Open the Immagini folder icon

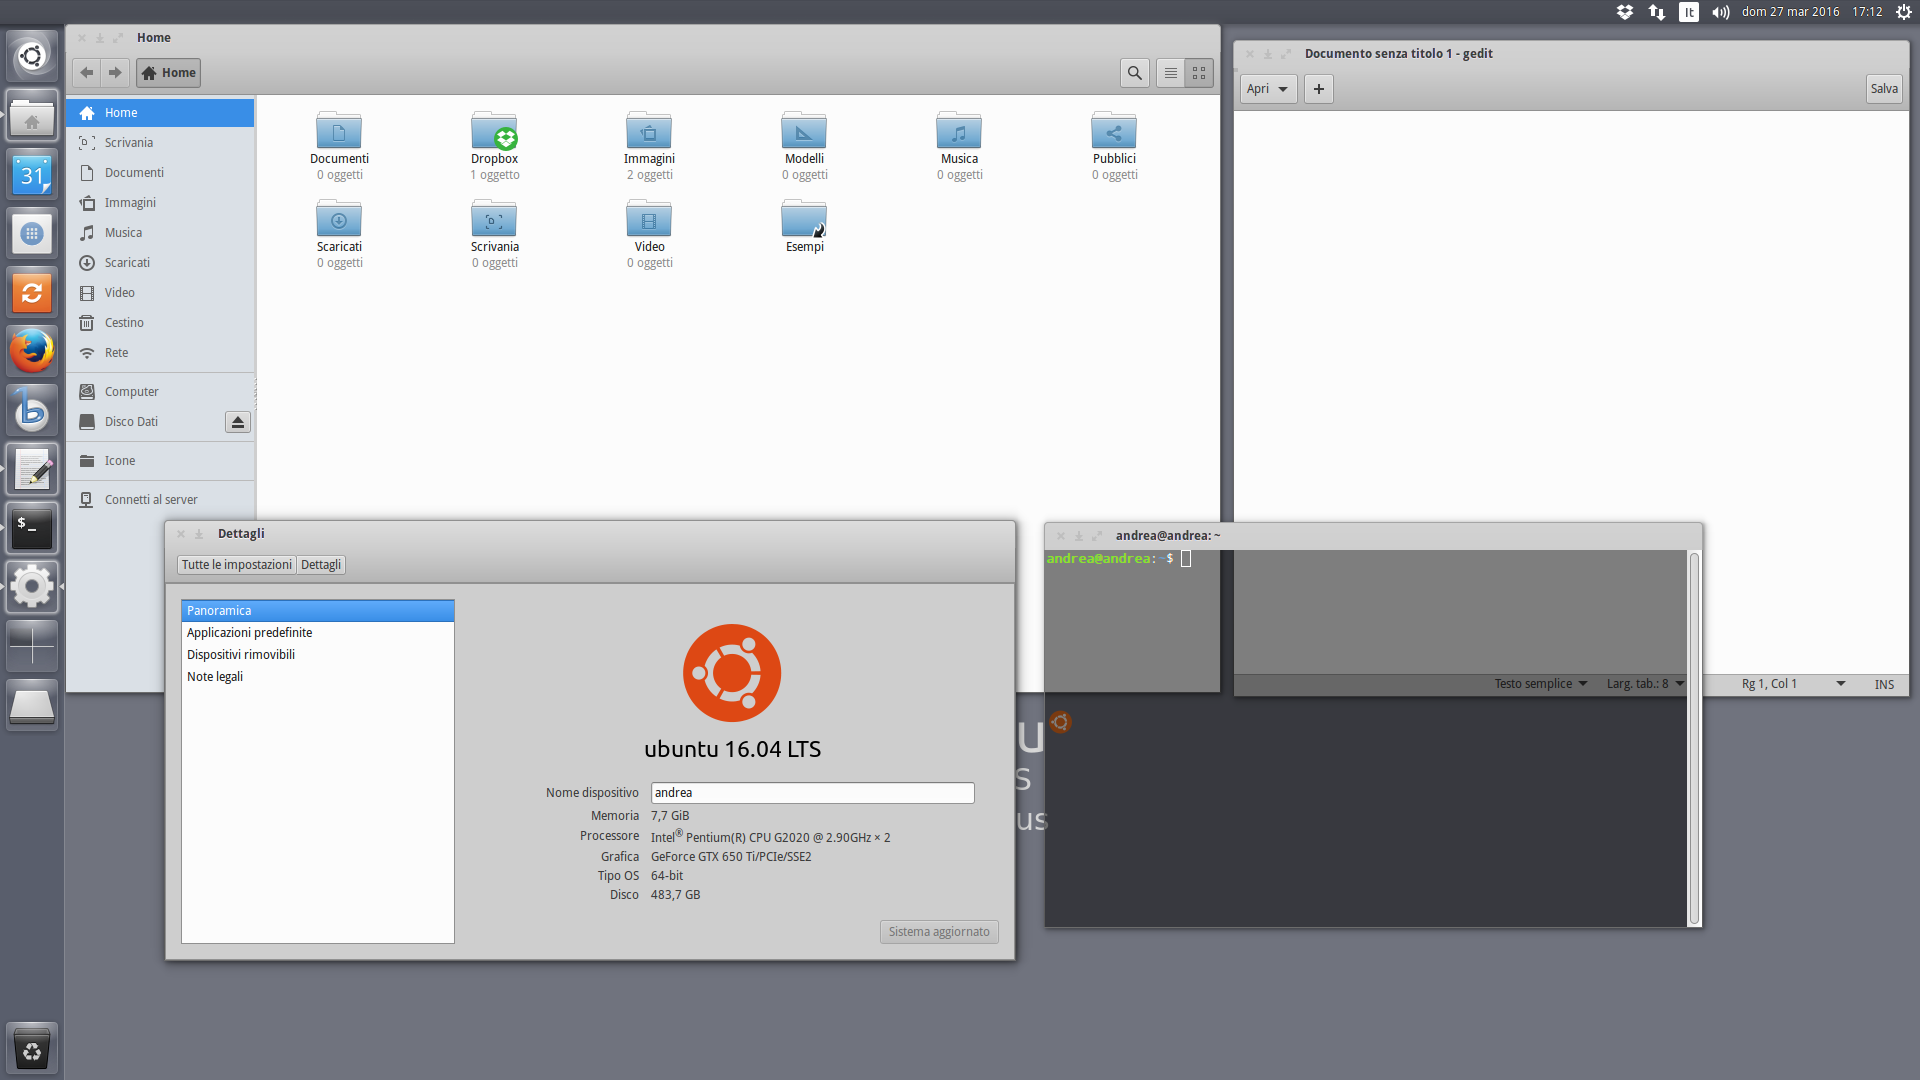[650, 146]
